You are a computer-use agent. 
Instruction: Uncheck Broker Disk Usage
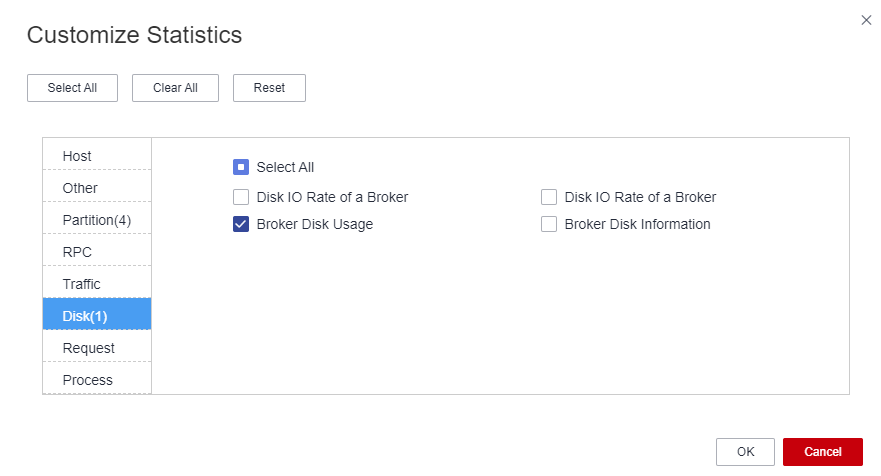(x=241, y=224)
